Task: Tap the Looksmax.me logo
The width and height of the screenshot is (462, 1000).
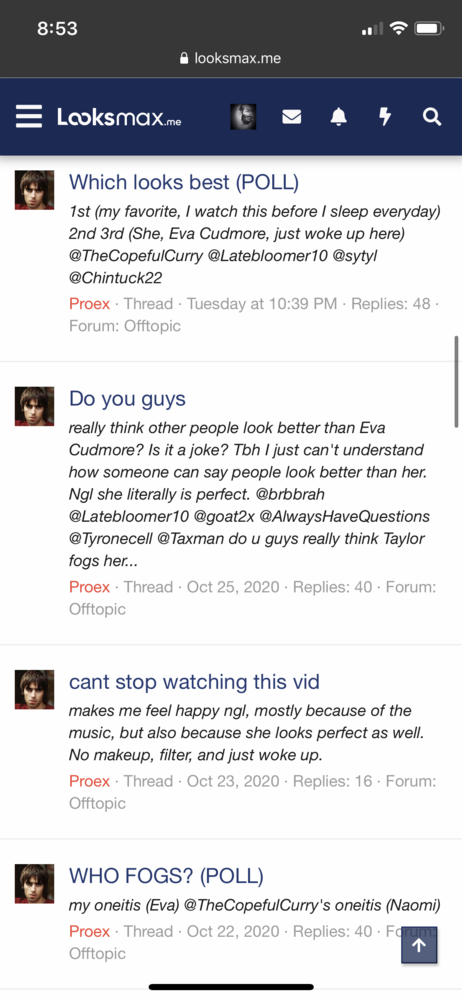Action: 119,117
